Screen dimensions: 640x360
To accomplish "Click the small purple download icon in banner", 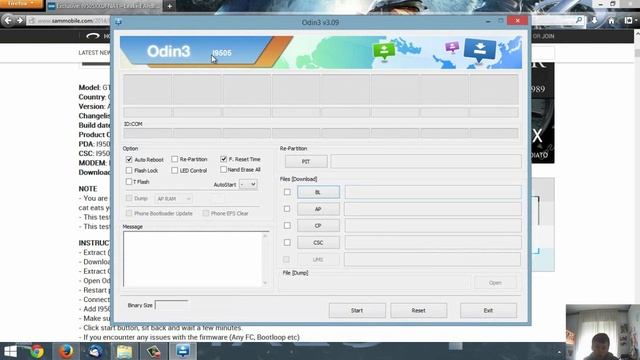I will [x=452, y=47].
